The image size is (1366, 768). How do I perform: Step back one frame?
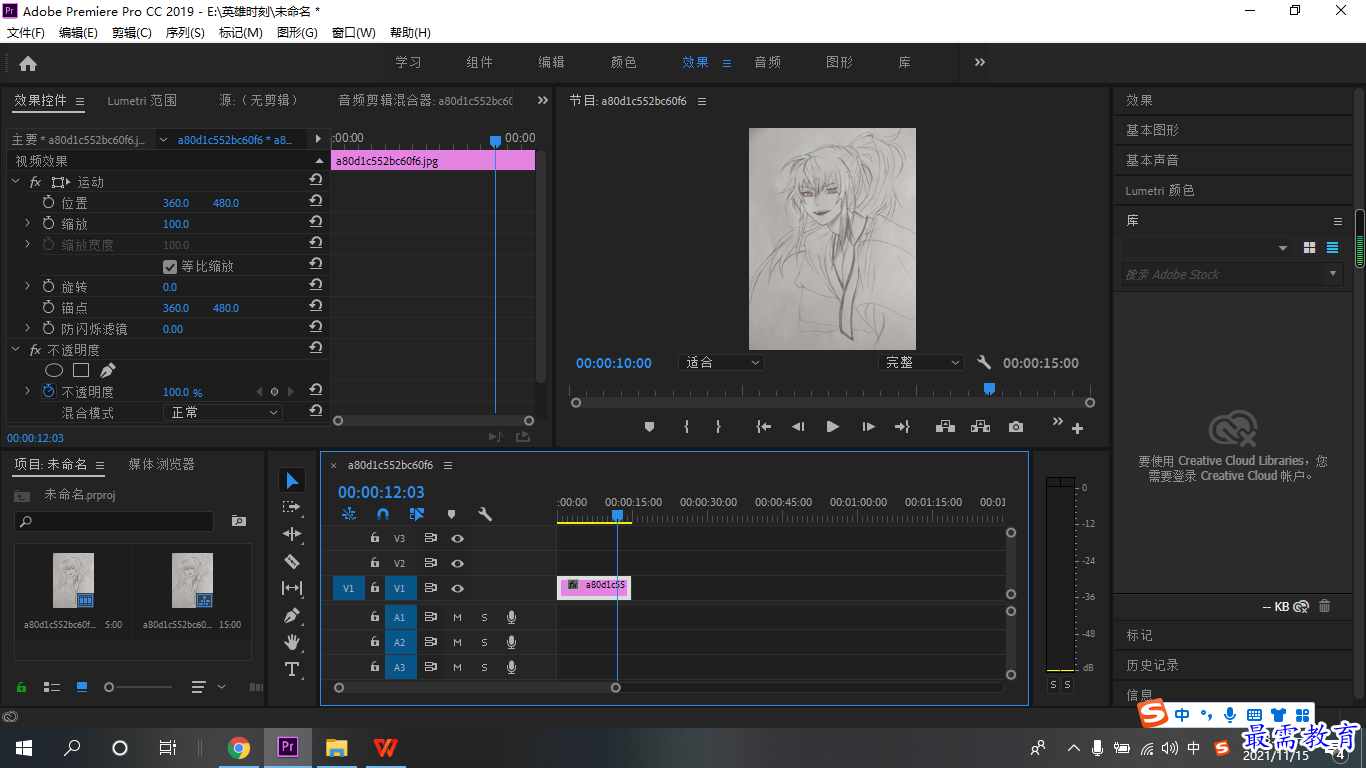(x=798, y=427)
